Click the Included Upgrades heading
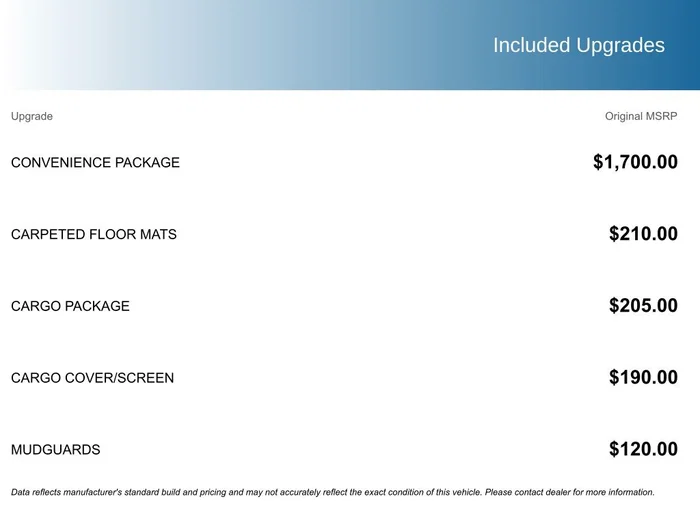The width and height of the screenshot is (700, 525). (578, 45)
